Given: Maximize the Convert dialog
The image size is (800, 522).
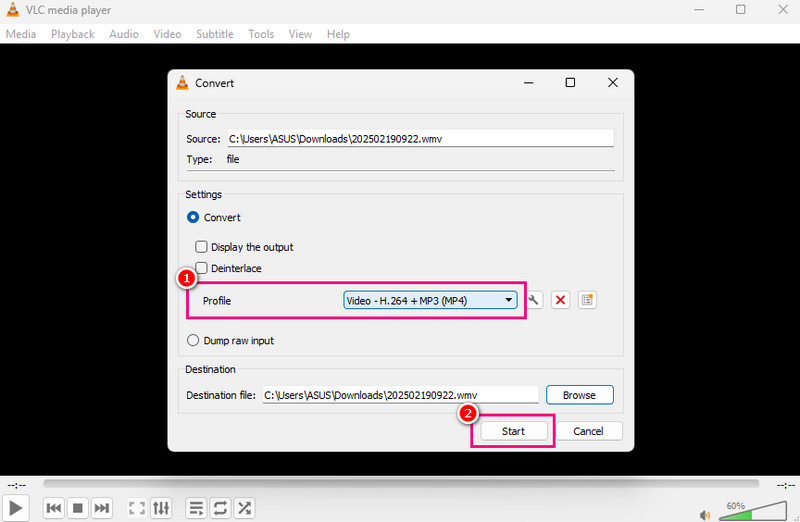Looking at the screenshot, I should (x=570, y=83).
